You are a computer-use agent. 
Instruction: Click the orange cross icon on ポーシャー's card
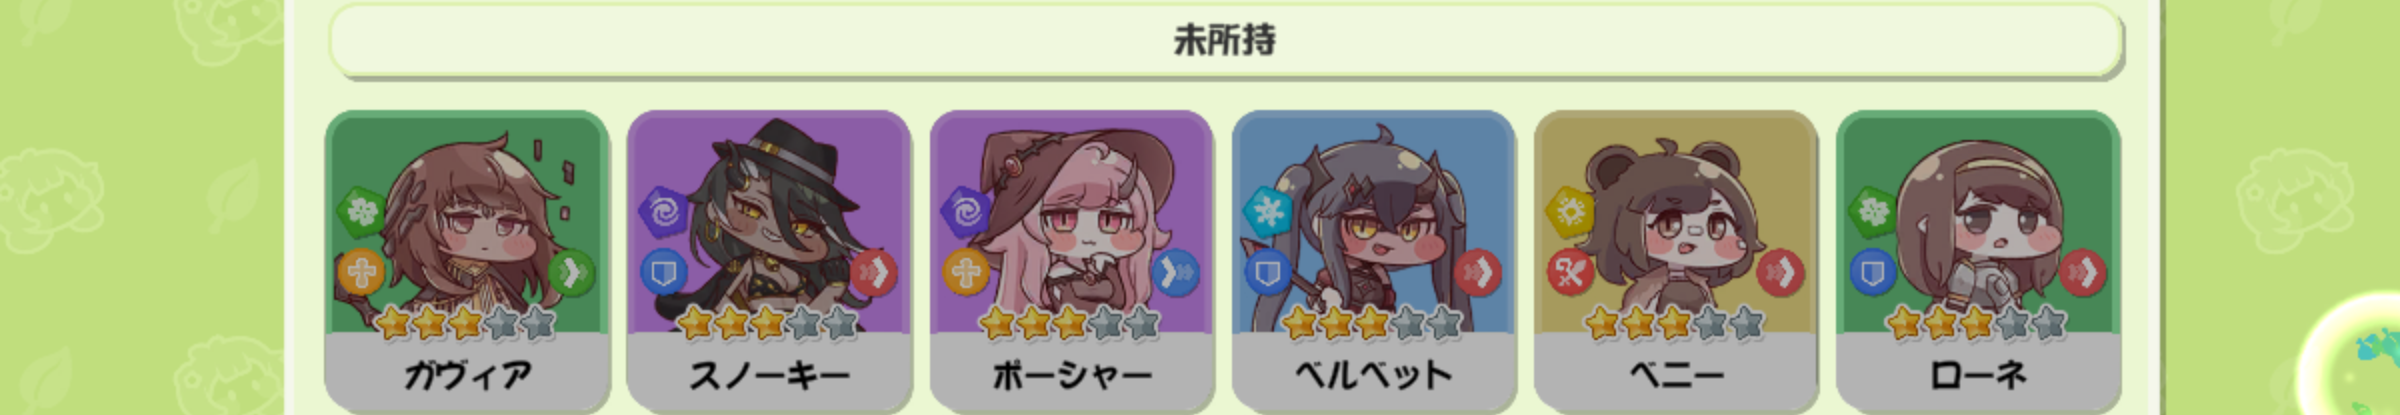[965, 271]
